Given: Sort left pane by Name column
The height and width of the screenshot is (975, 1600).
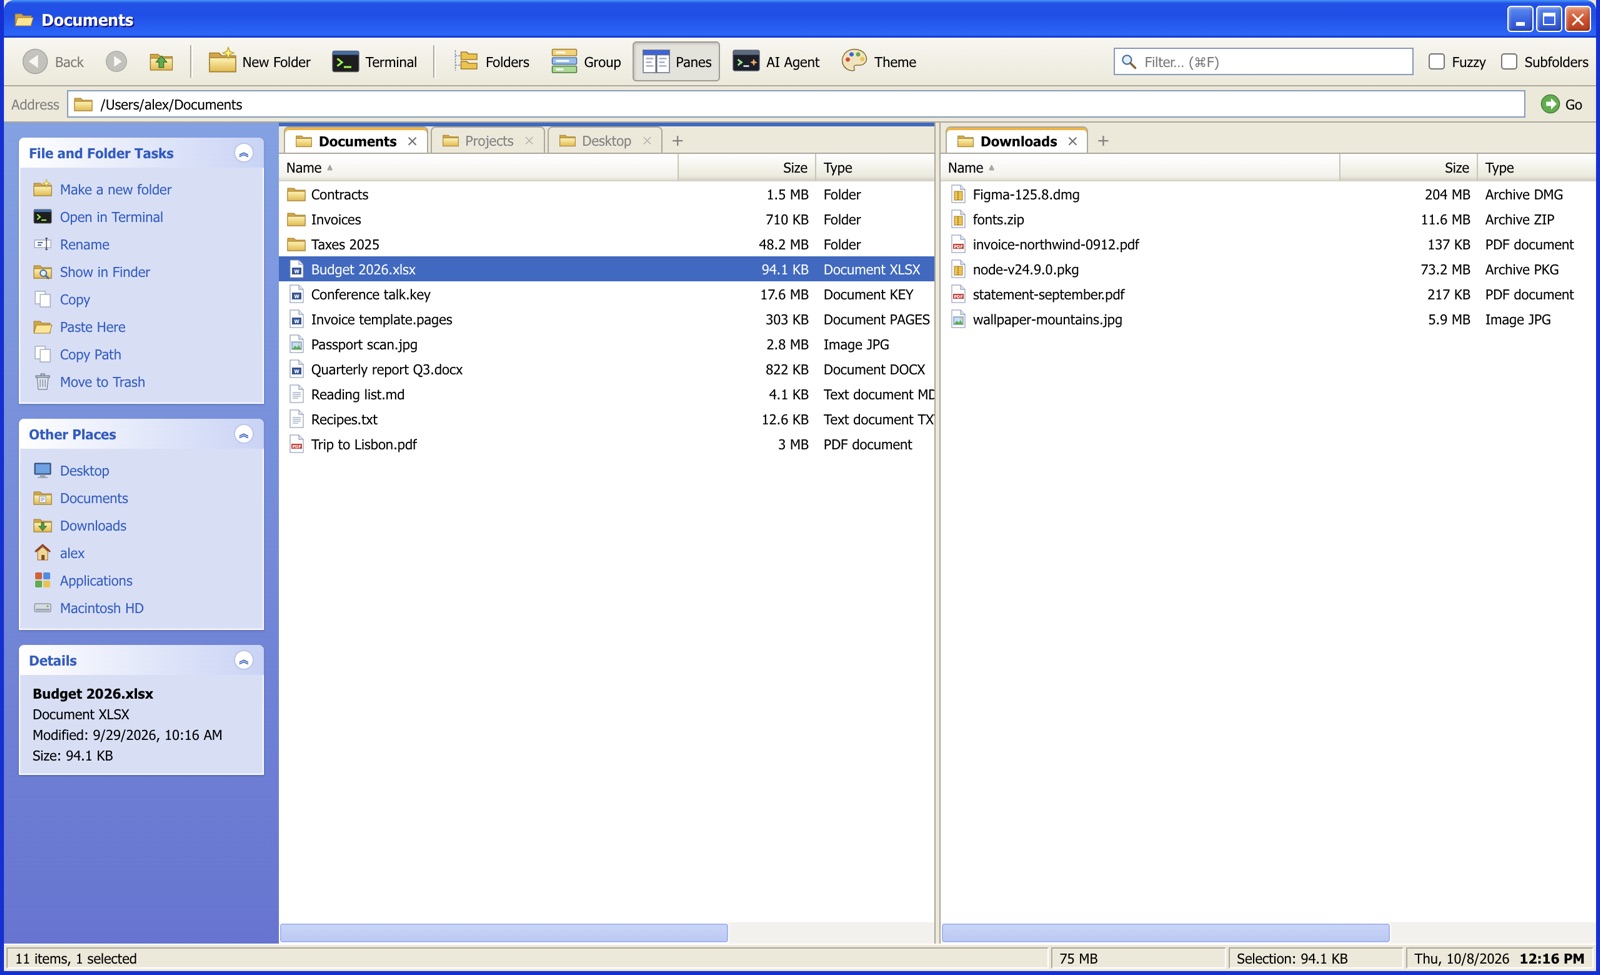Looking at the screenshot, I should coord(479,168).
